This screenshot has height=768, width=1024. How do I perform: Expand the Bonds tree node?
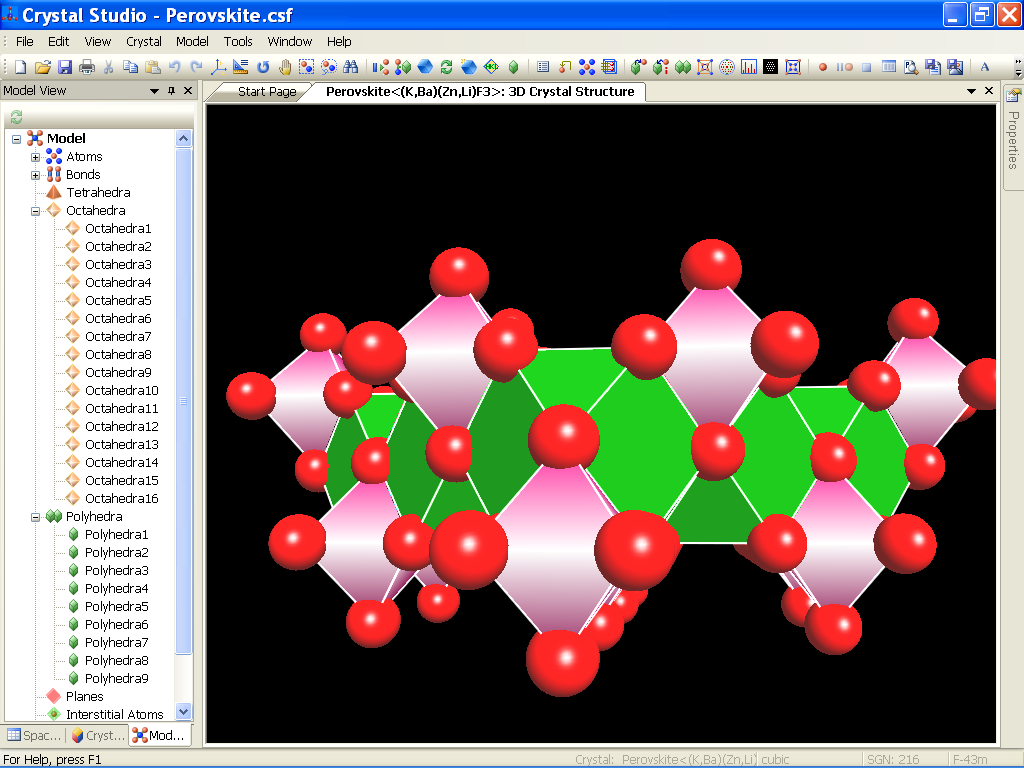coord(35,175)
